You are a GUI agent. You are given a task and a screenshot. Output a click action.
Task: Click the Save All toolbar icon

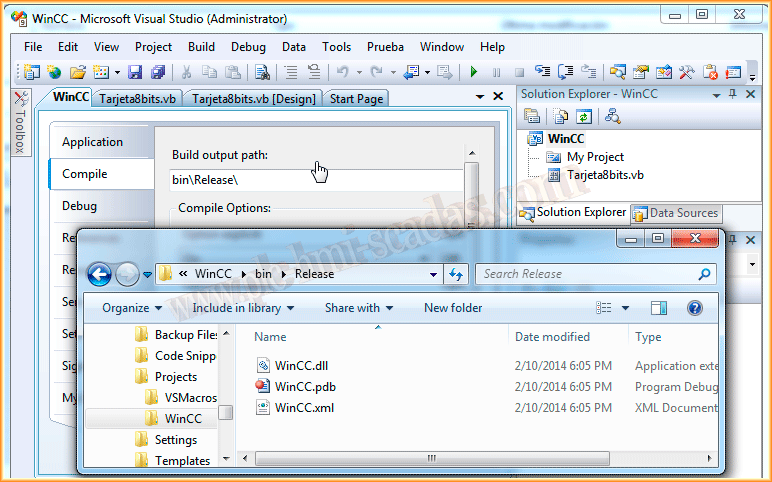pos(157,72)
